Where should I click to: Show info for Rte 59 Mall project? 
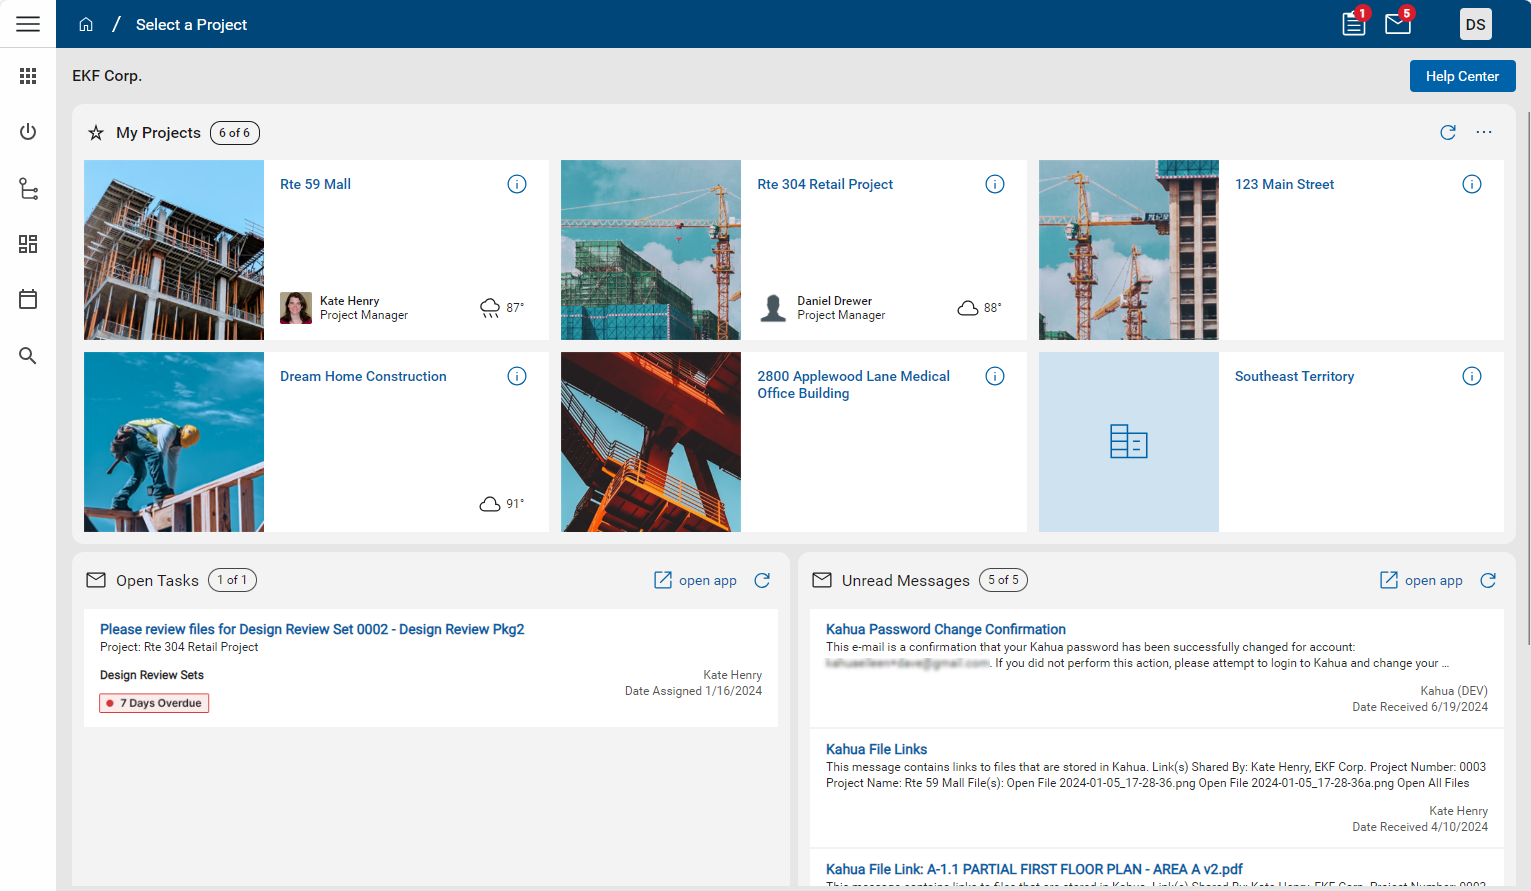pyautogui.click(x=517, y=184)
